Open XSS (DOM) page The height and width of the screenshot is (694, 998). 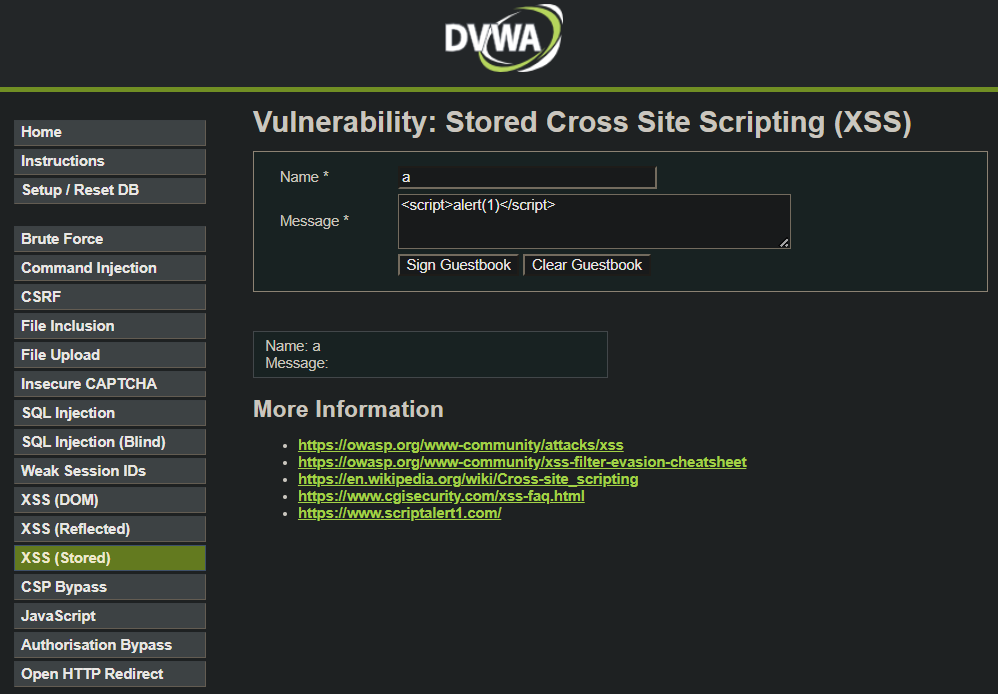109,500
